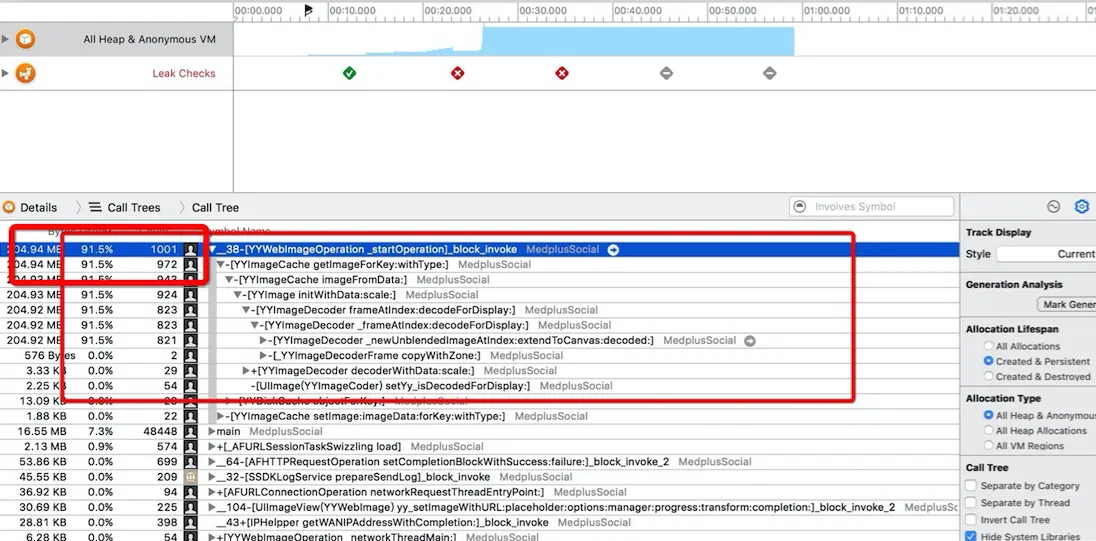Click person icon in networkThreadMain row
The image size is (1096, 541).
point(190,537)
